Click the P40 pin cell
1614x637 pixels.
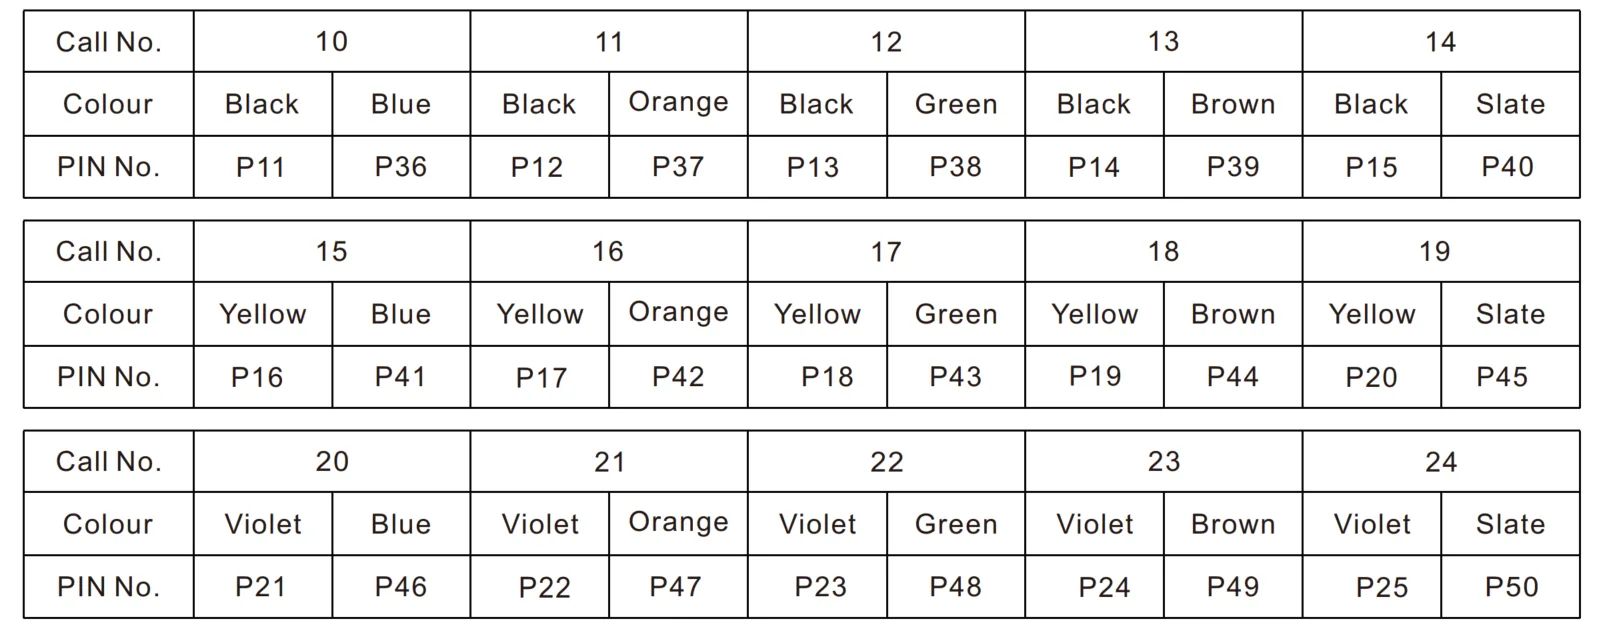[1510, 167]
